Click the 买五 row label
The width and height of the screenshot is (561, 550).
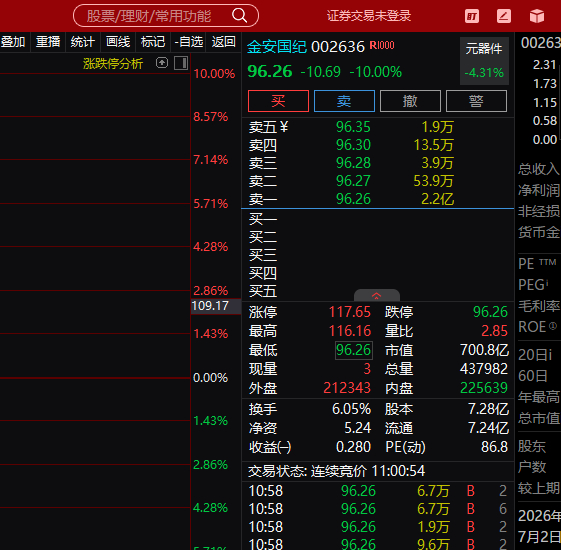click(263, 291)
